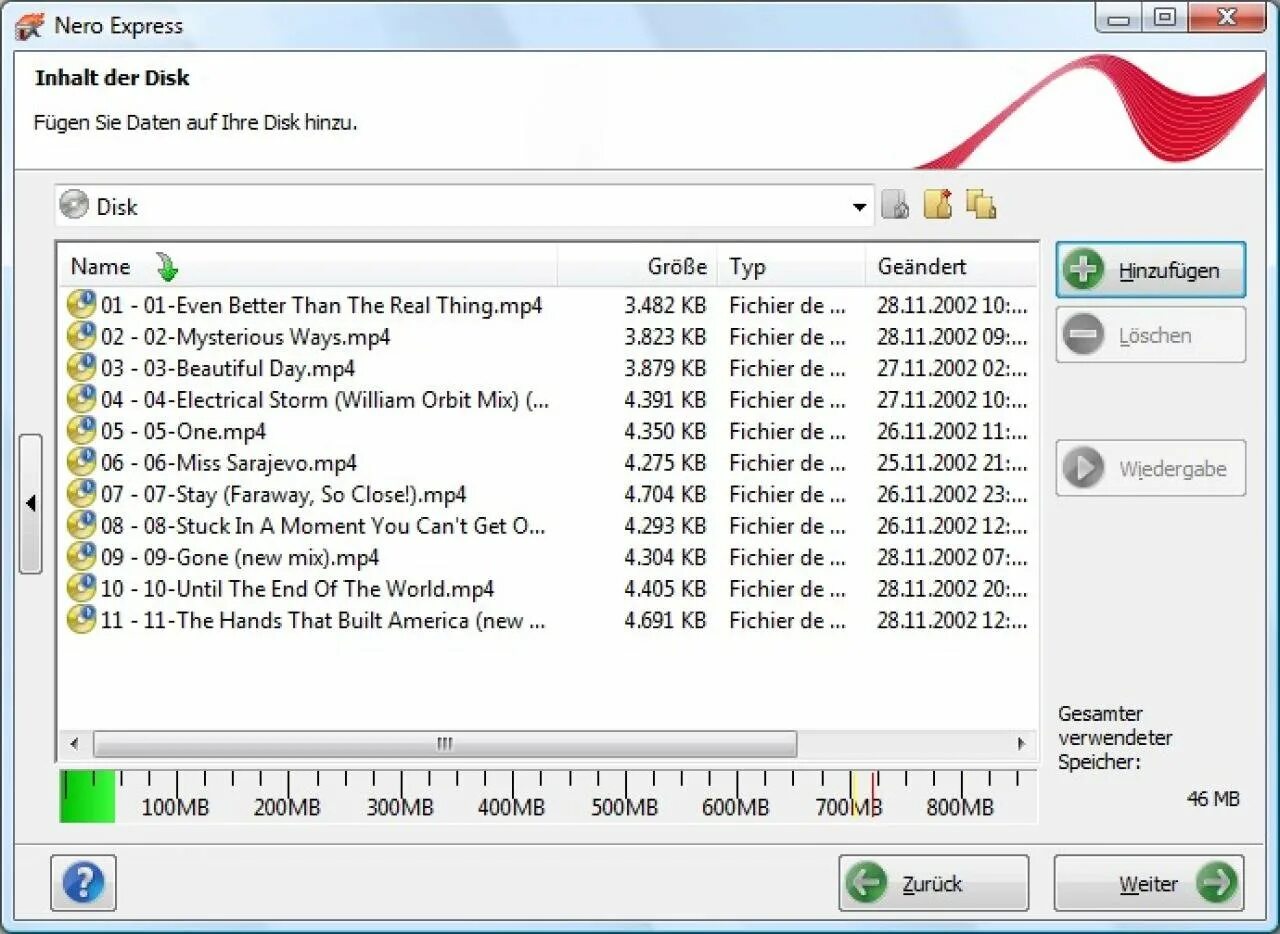Click the horizontal scrollbar left arrow
The height and width of the screenshot is (934, 1280).
(x=74, y=744)
